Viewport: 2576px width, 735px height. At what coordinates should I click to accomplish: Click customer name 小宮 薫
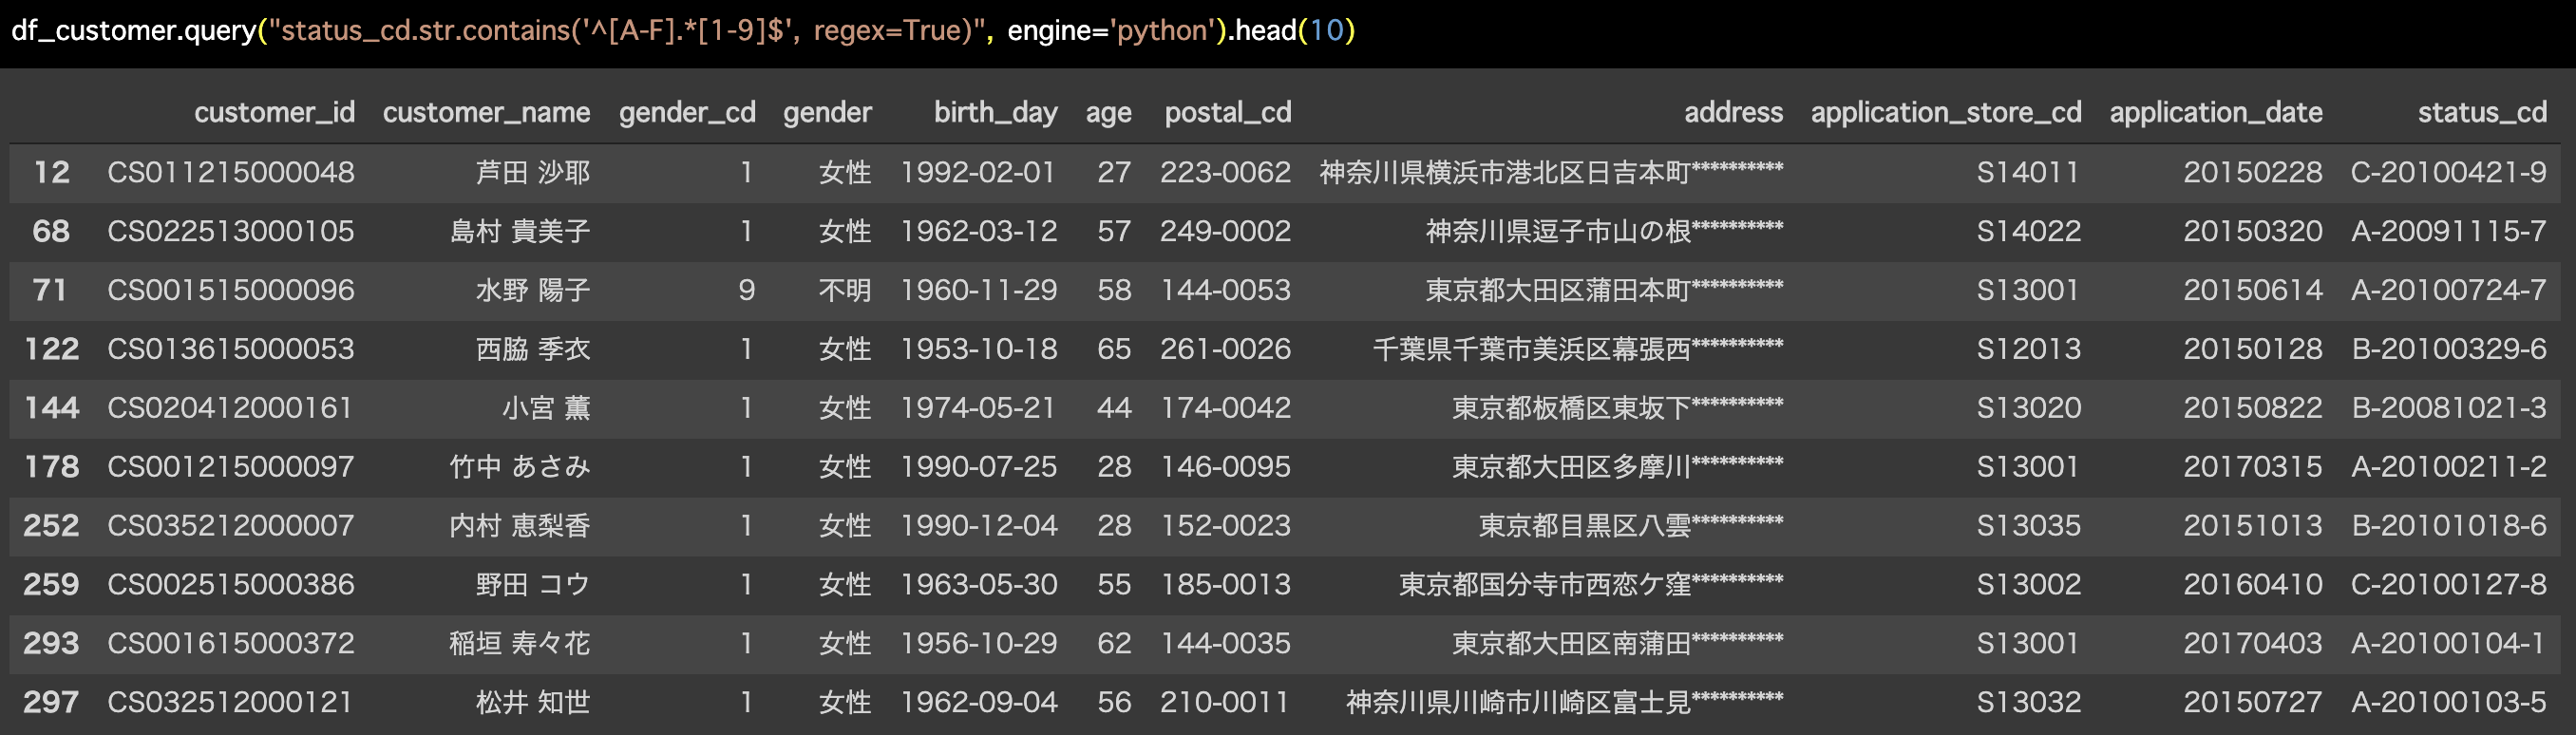coord(546,408)
